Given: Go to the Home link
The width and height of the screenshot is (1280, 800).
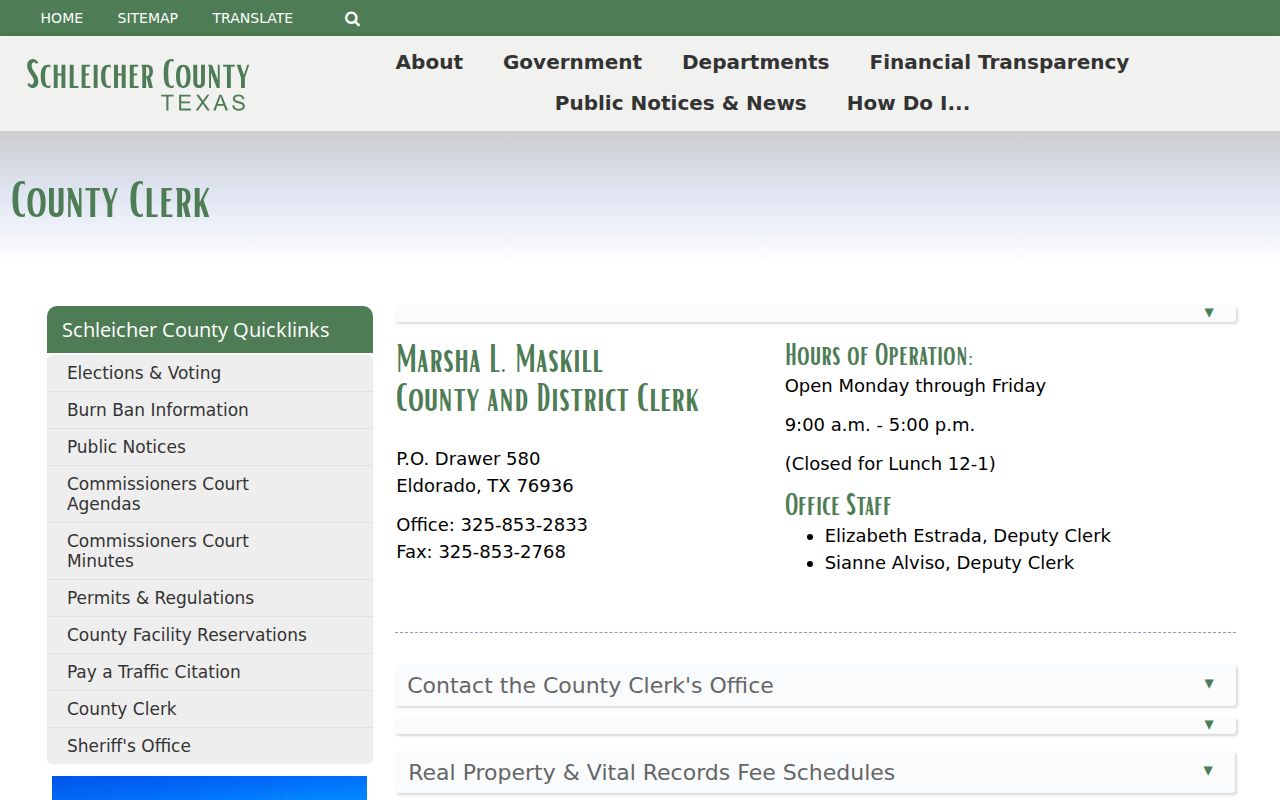Looking at the screenshot, I should tap(62, 18).
